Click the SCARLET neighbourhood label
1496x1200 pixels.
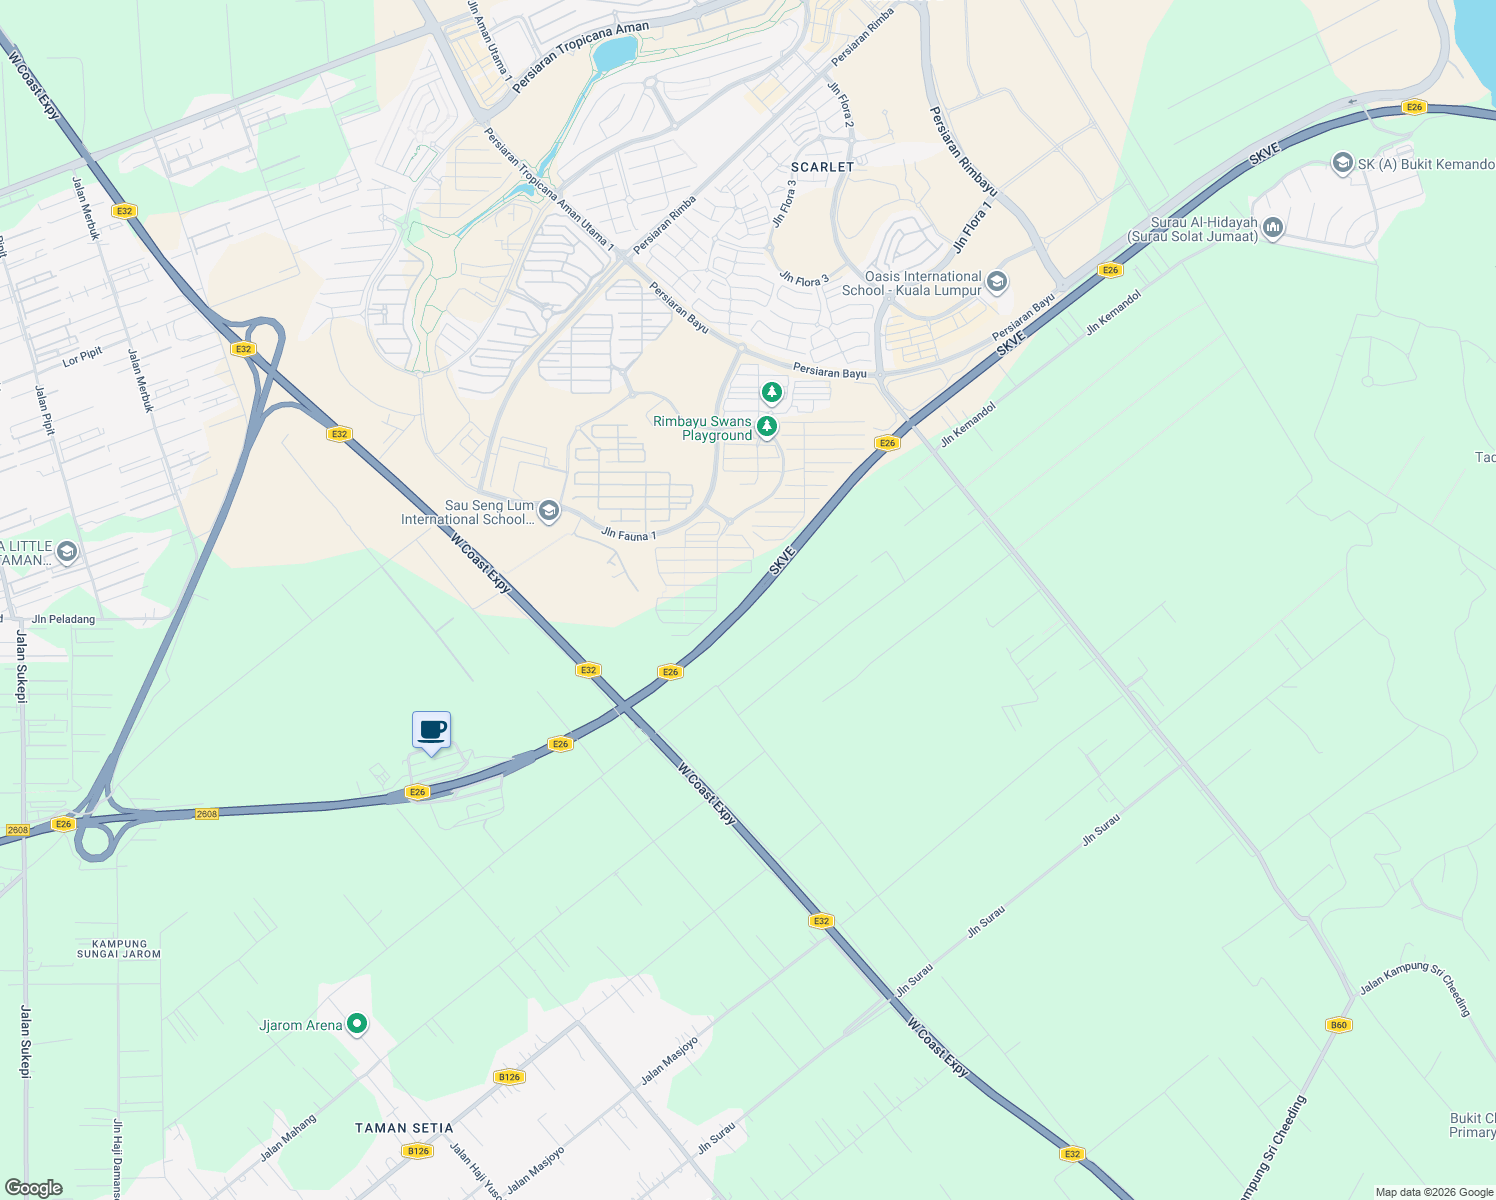click(823, 167)
